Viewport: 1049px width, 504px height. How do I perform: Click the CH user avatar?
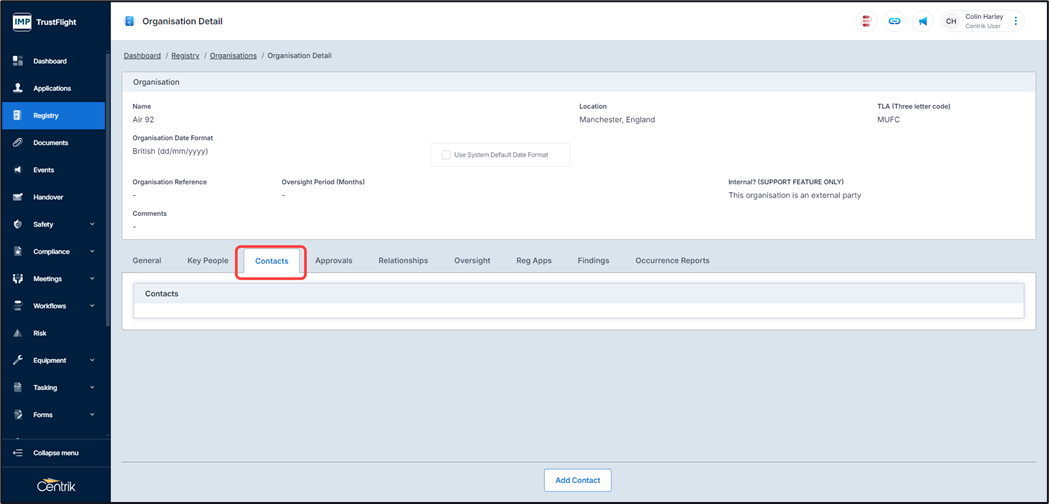click(x=951, y=21)
